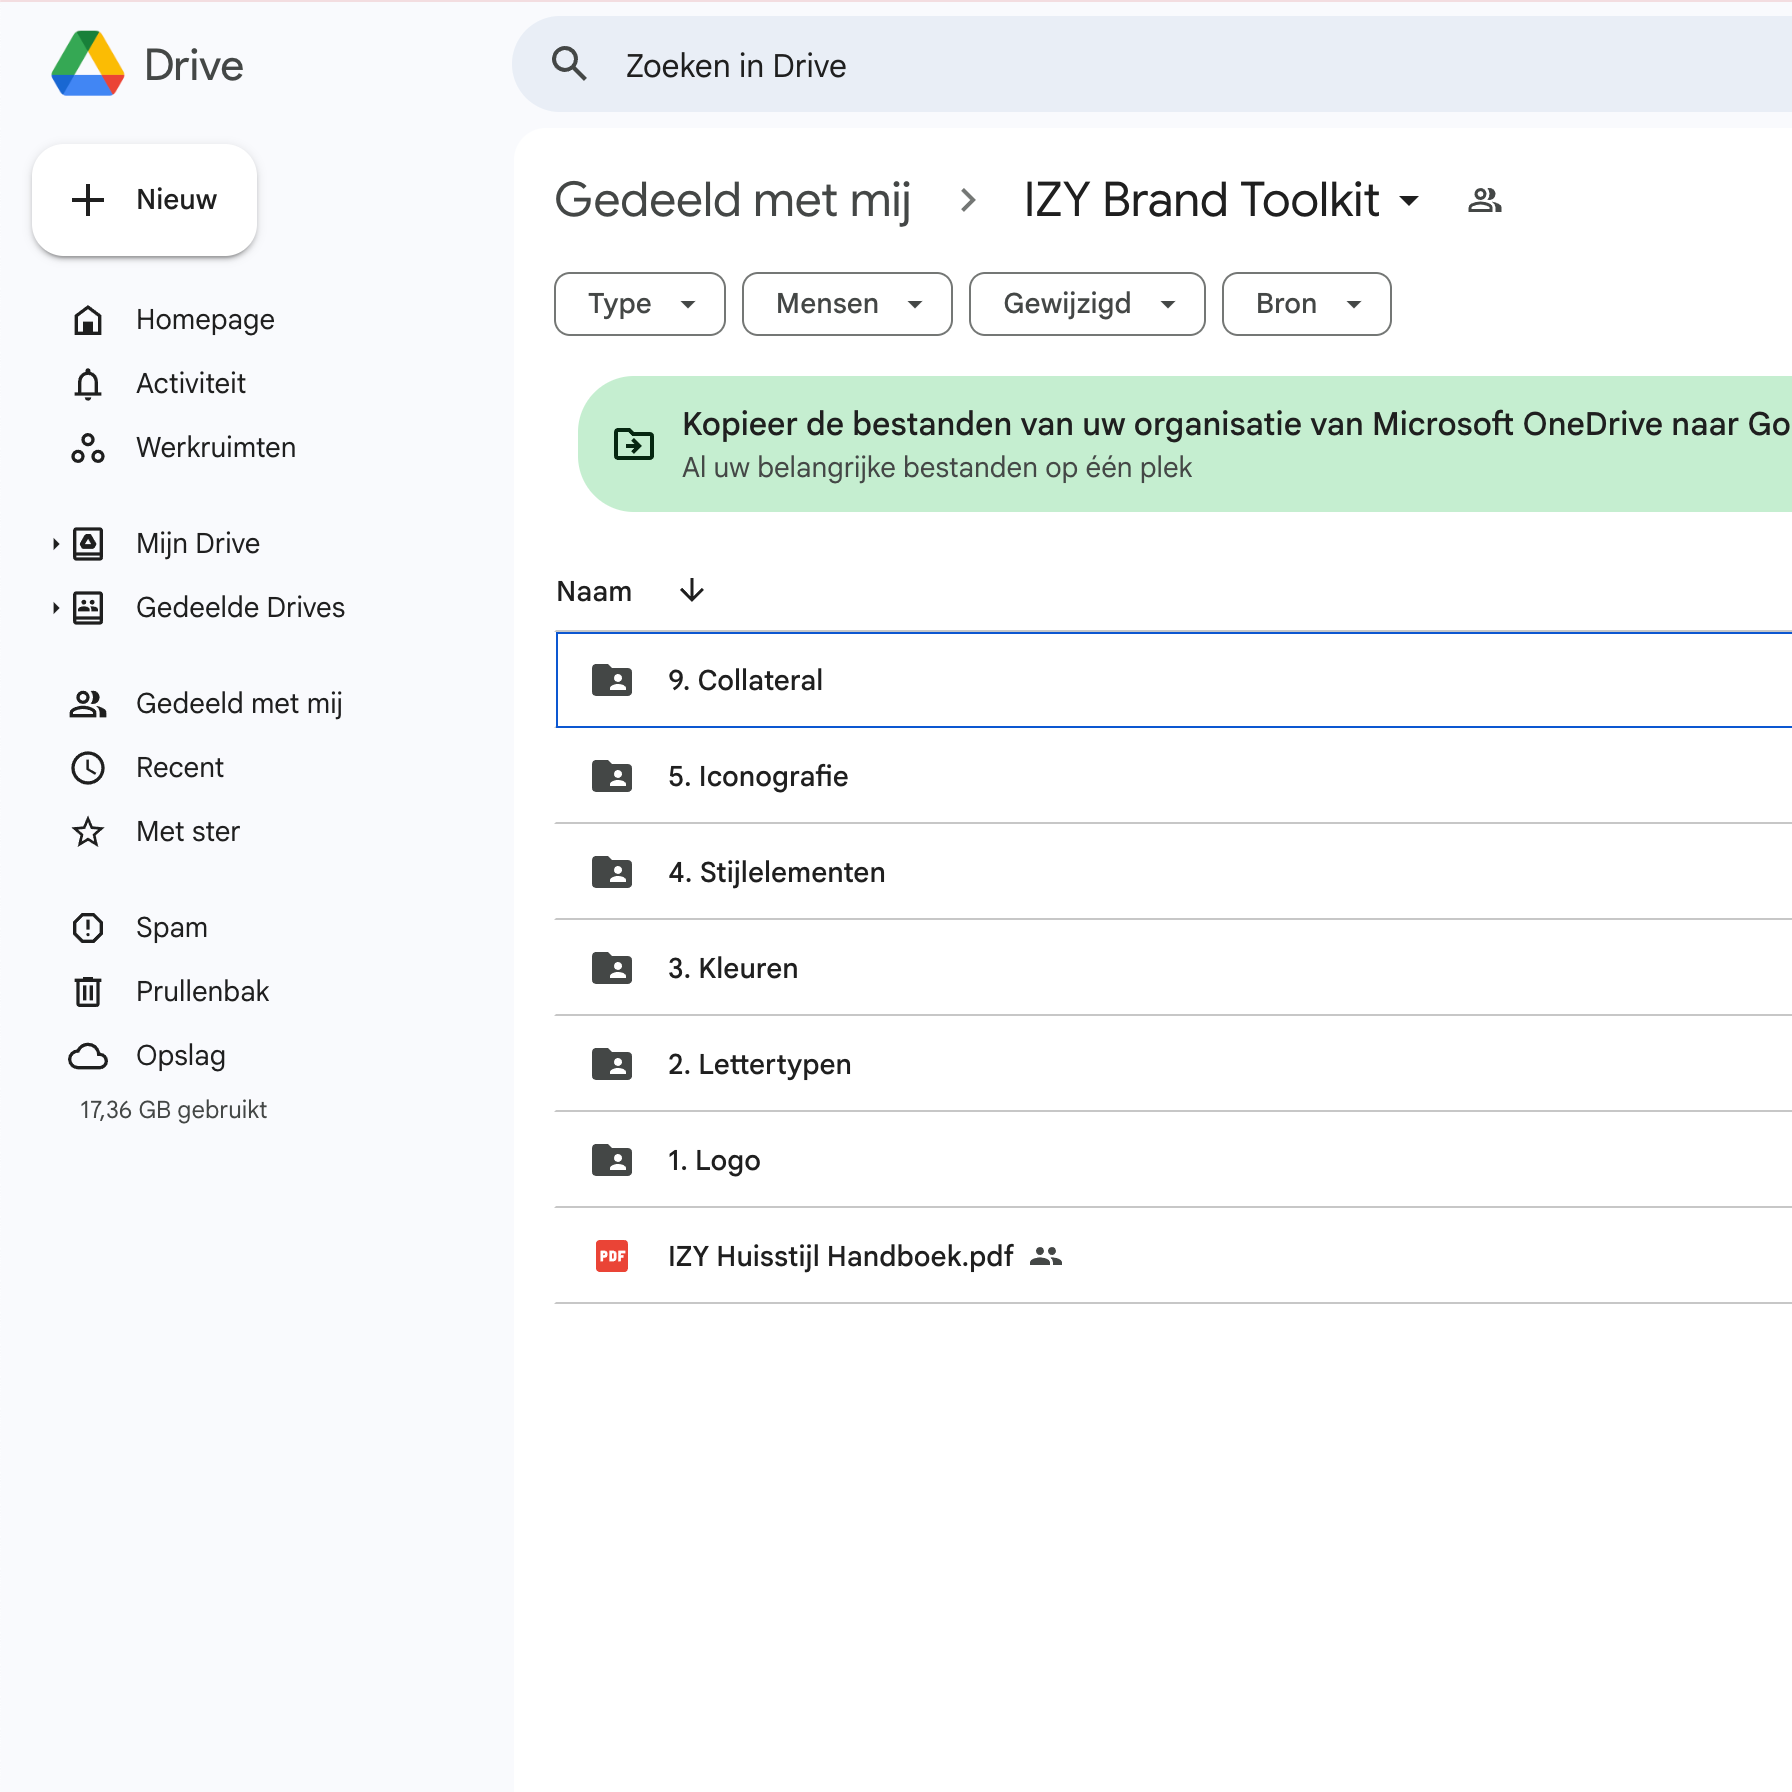This screenshot has height=1792, width=1792.
Task: Click the Nieuw button
Action: (x=145, y=200)
